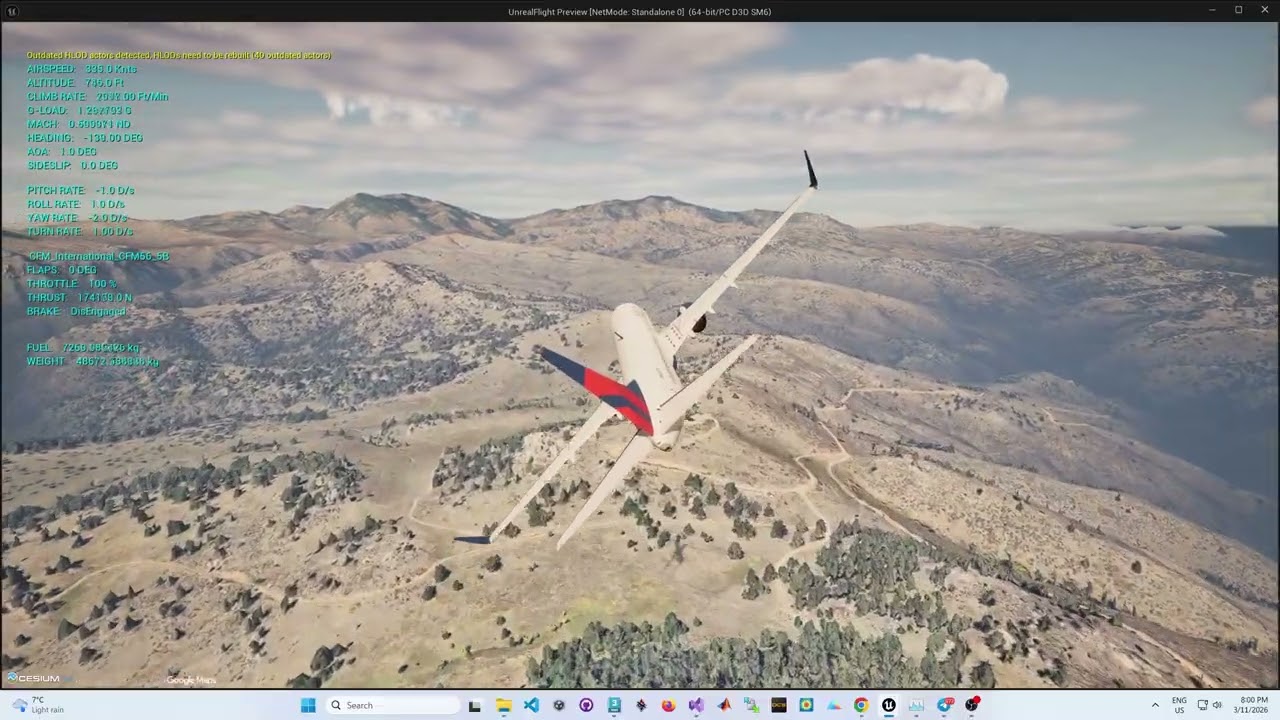Click the AOA readout

pyautogui.click(x=62, y=152)
